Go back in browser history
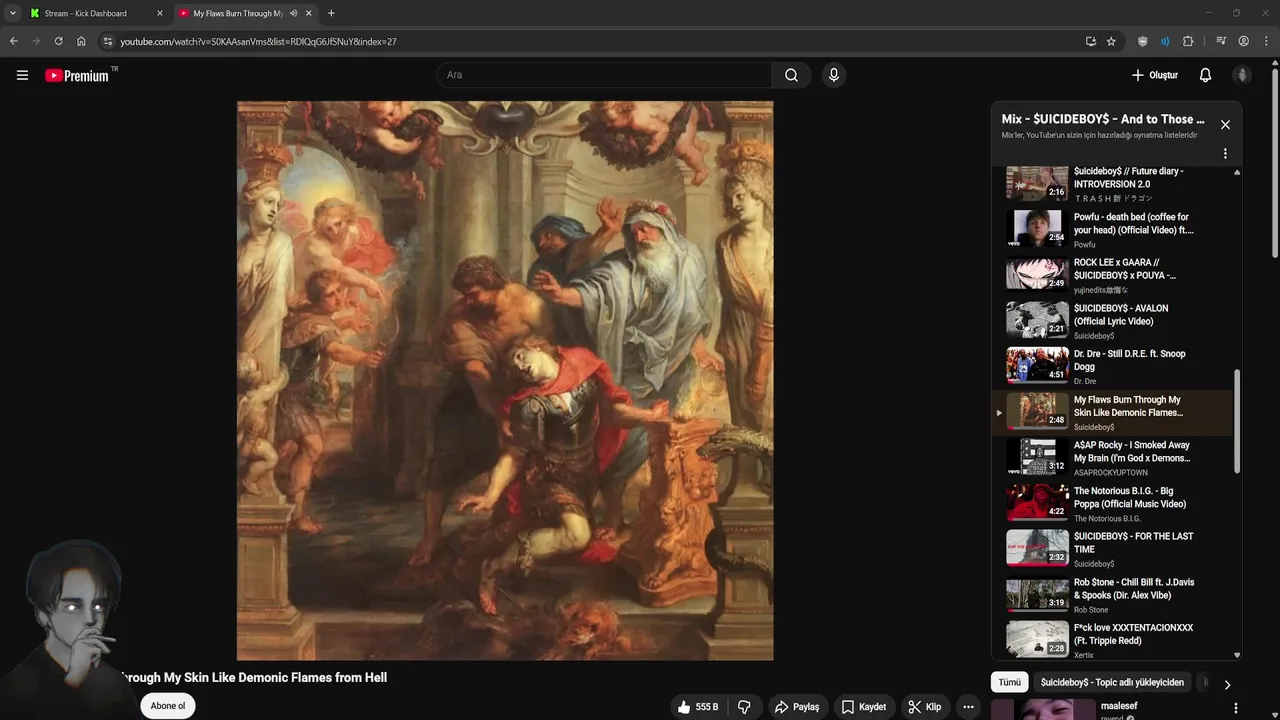The height and width of the screenshot is (720, 1280). click(x=13, y=41)
